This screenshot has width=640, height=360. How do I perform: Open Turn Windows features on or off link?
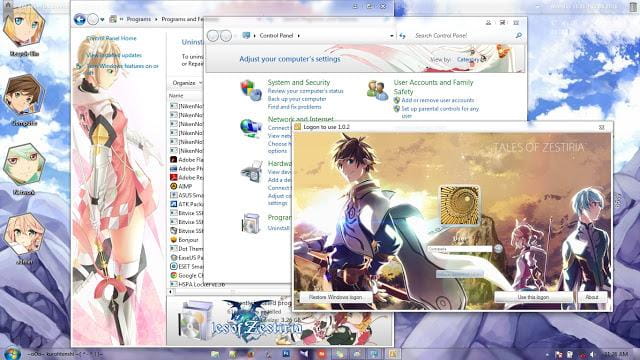122,69
